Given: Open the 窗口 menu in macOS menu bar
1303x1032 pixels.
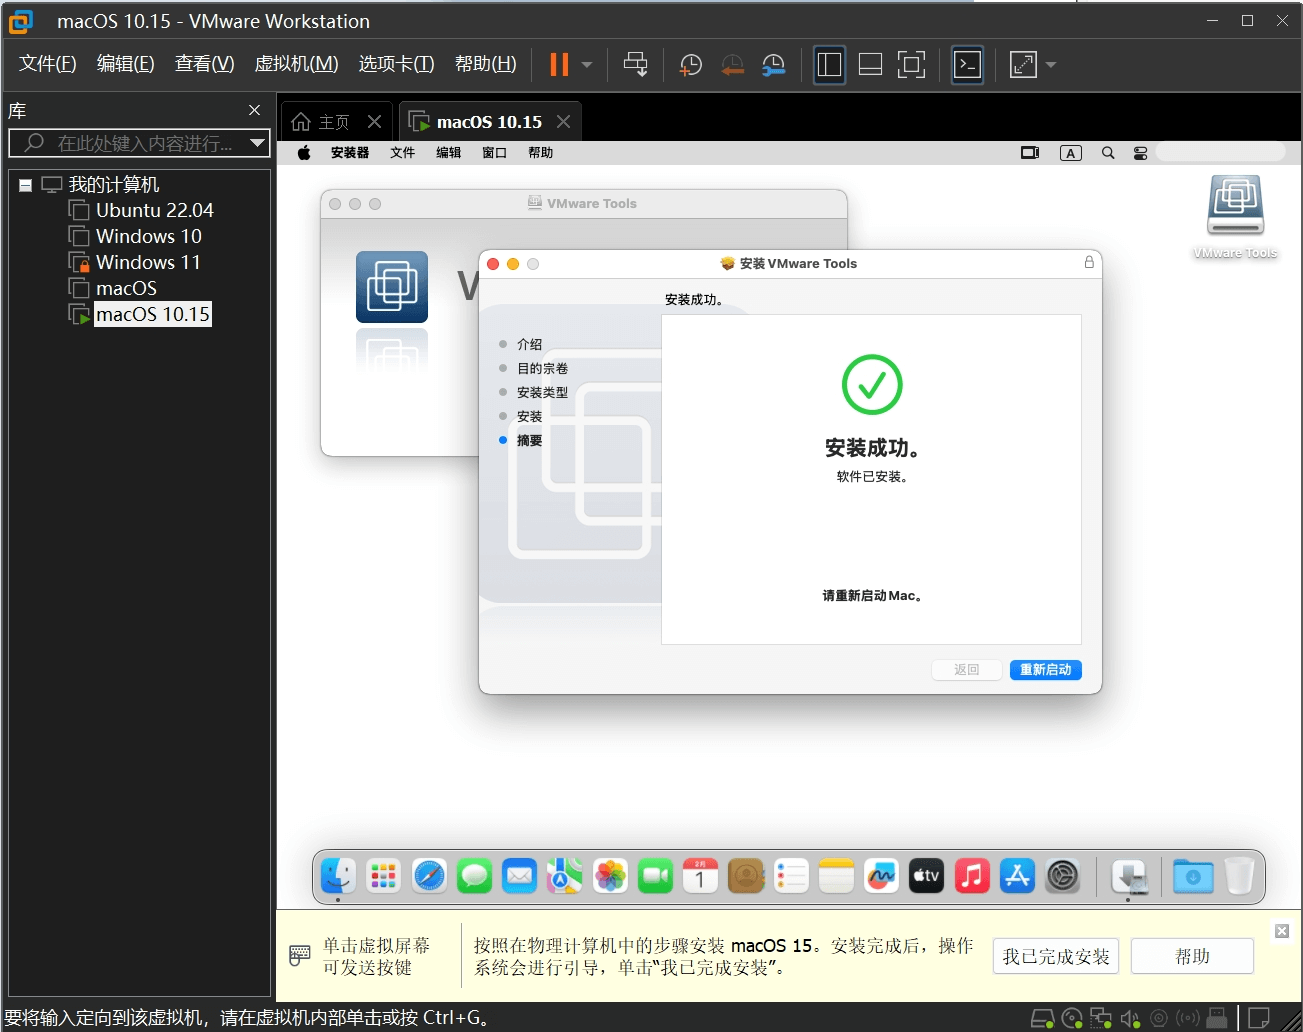Looking at the screenshot, I should click(x=494, y=153).
